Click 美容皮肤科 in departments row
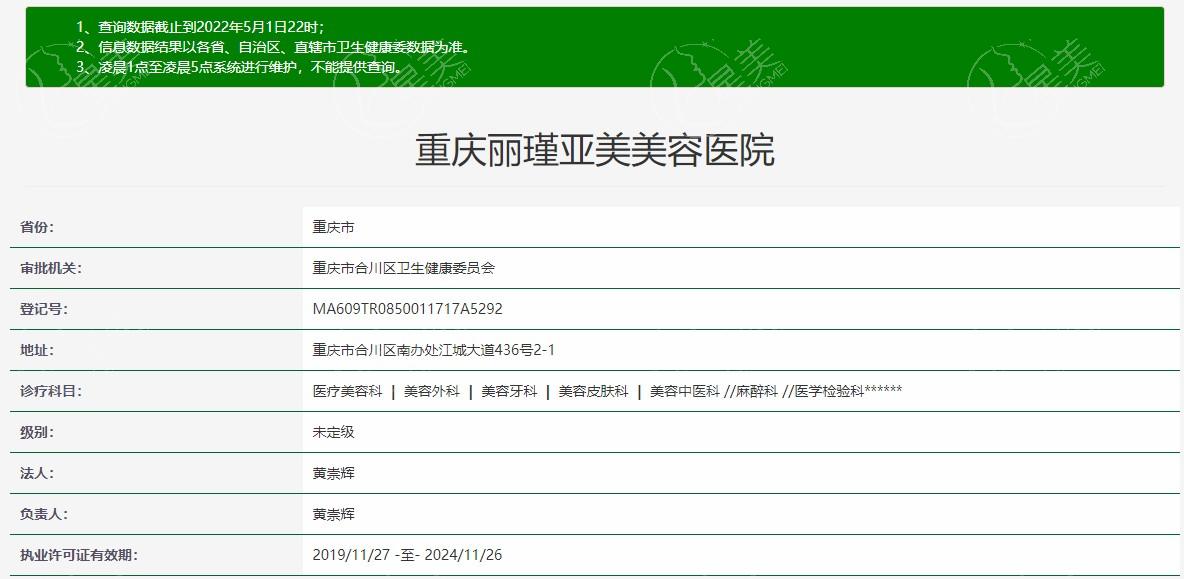Viewport: 1184px width, 579px height. (x=594, y=391)
